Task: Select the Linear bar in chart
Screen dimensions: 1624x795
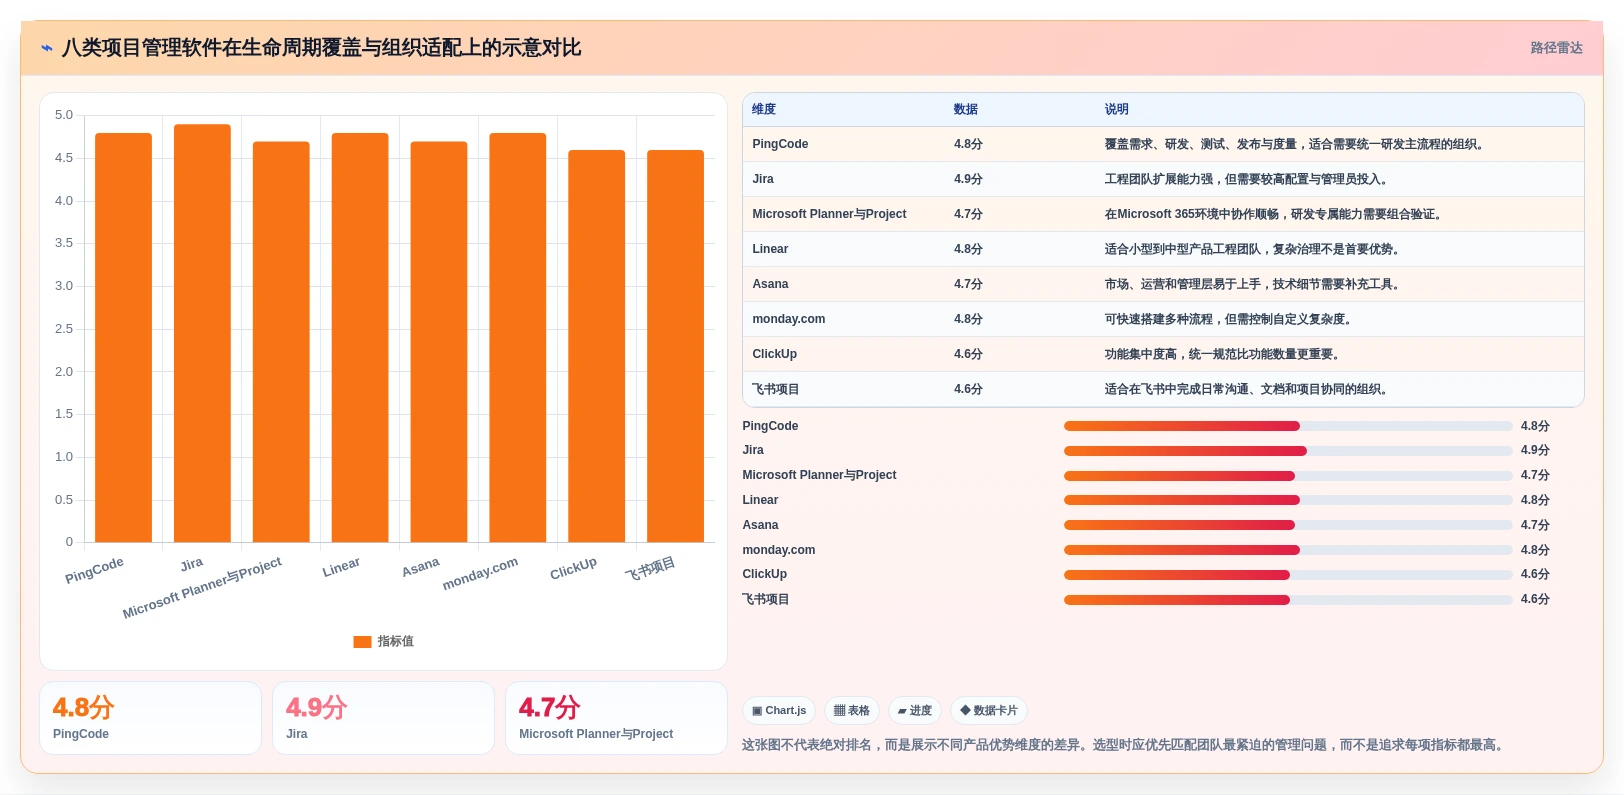Action: click(x=360, y=338)
